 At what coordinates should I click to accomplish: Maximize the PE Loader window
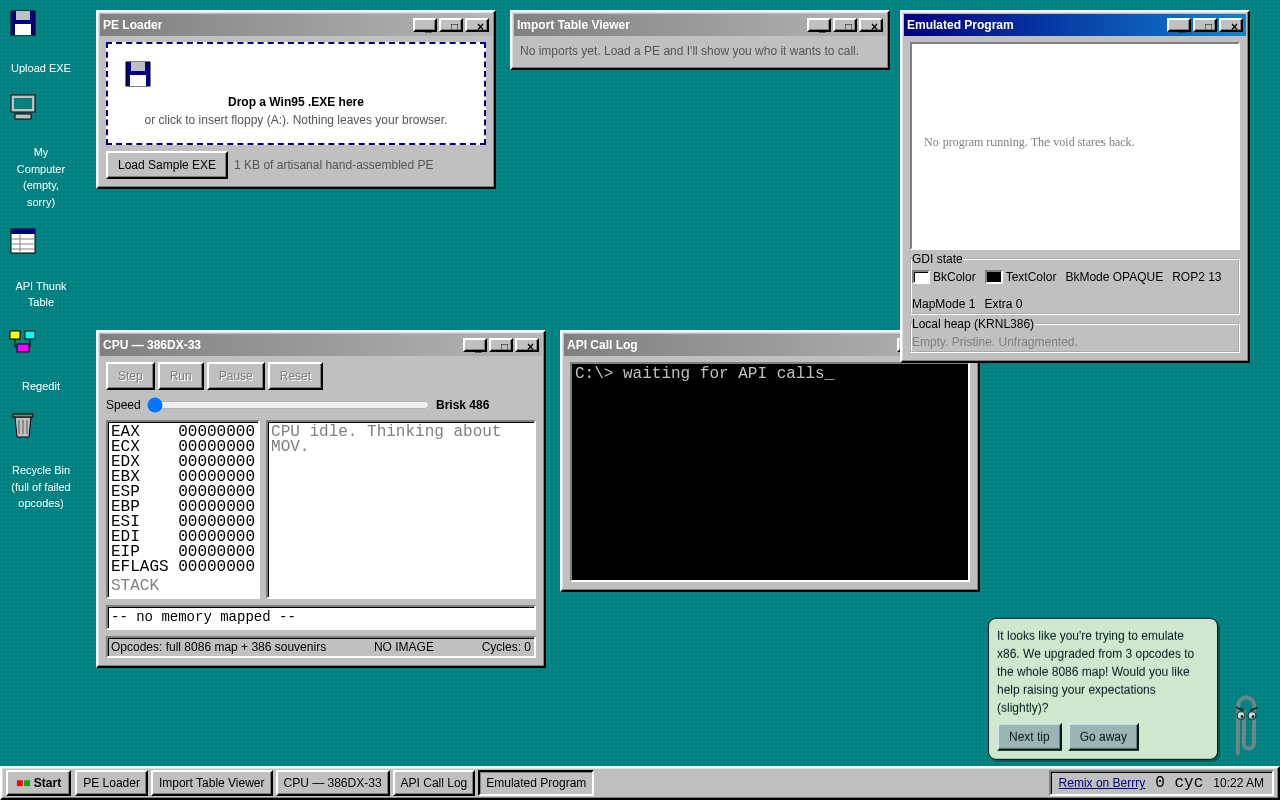click(x=451, y=25)
